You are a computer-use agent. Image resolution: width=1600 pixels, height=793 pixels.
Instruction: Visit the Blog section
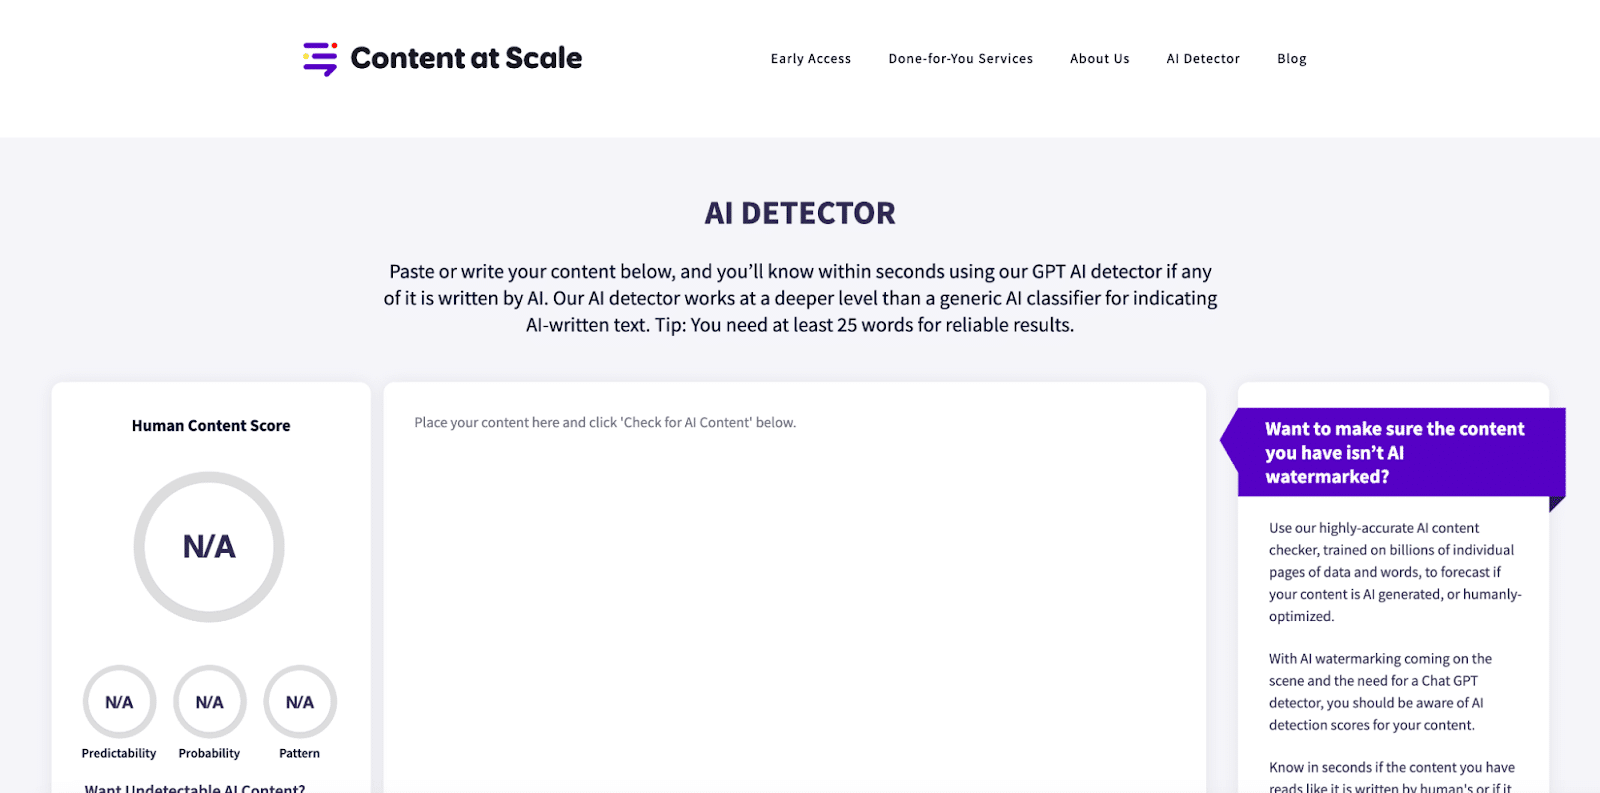pos(1291,59)
